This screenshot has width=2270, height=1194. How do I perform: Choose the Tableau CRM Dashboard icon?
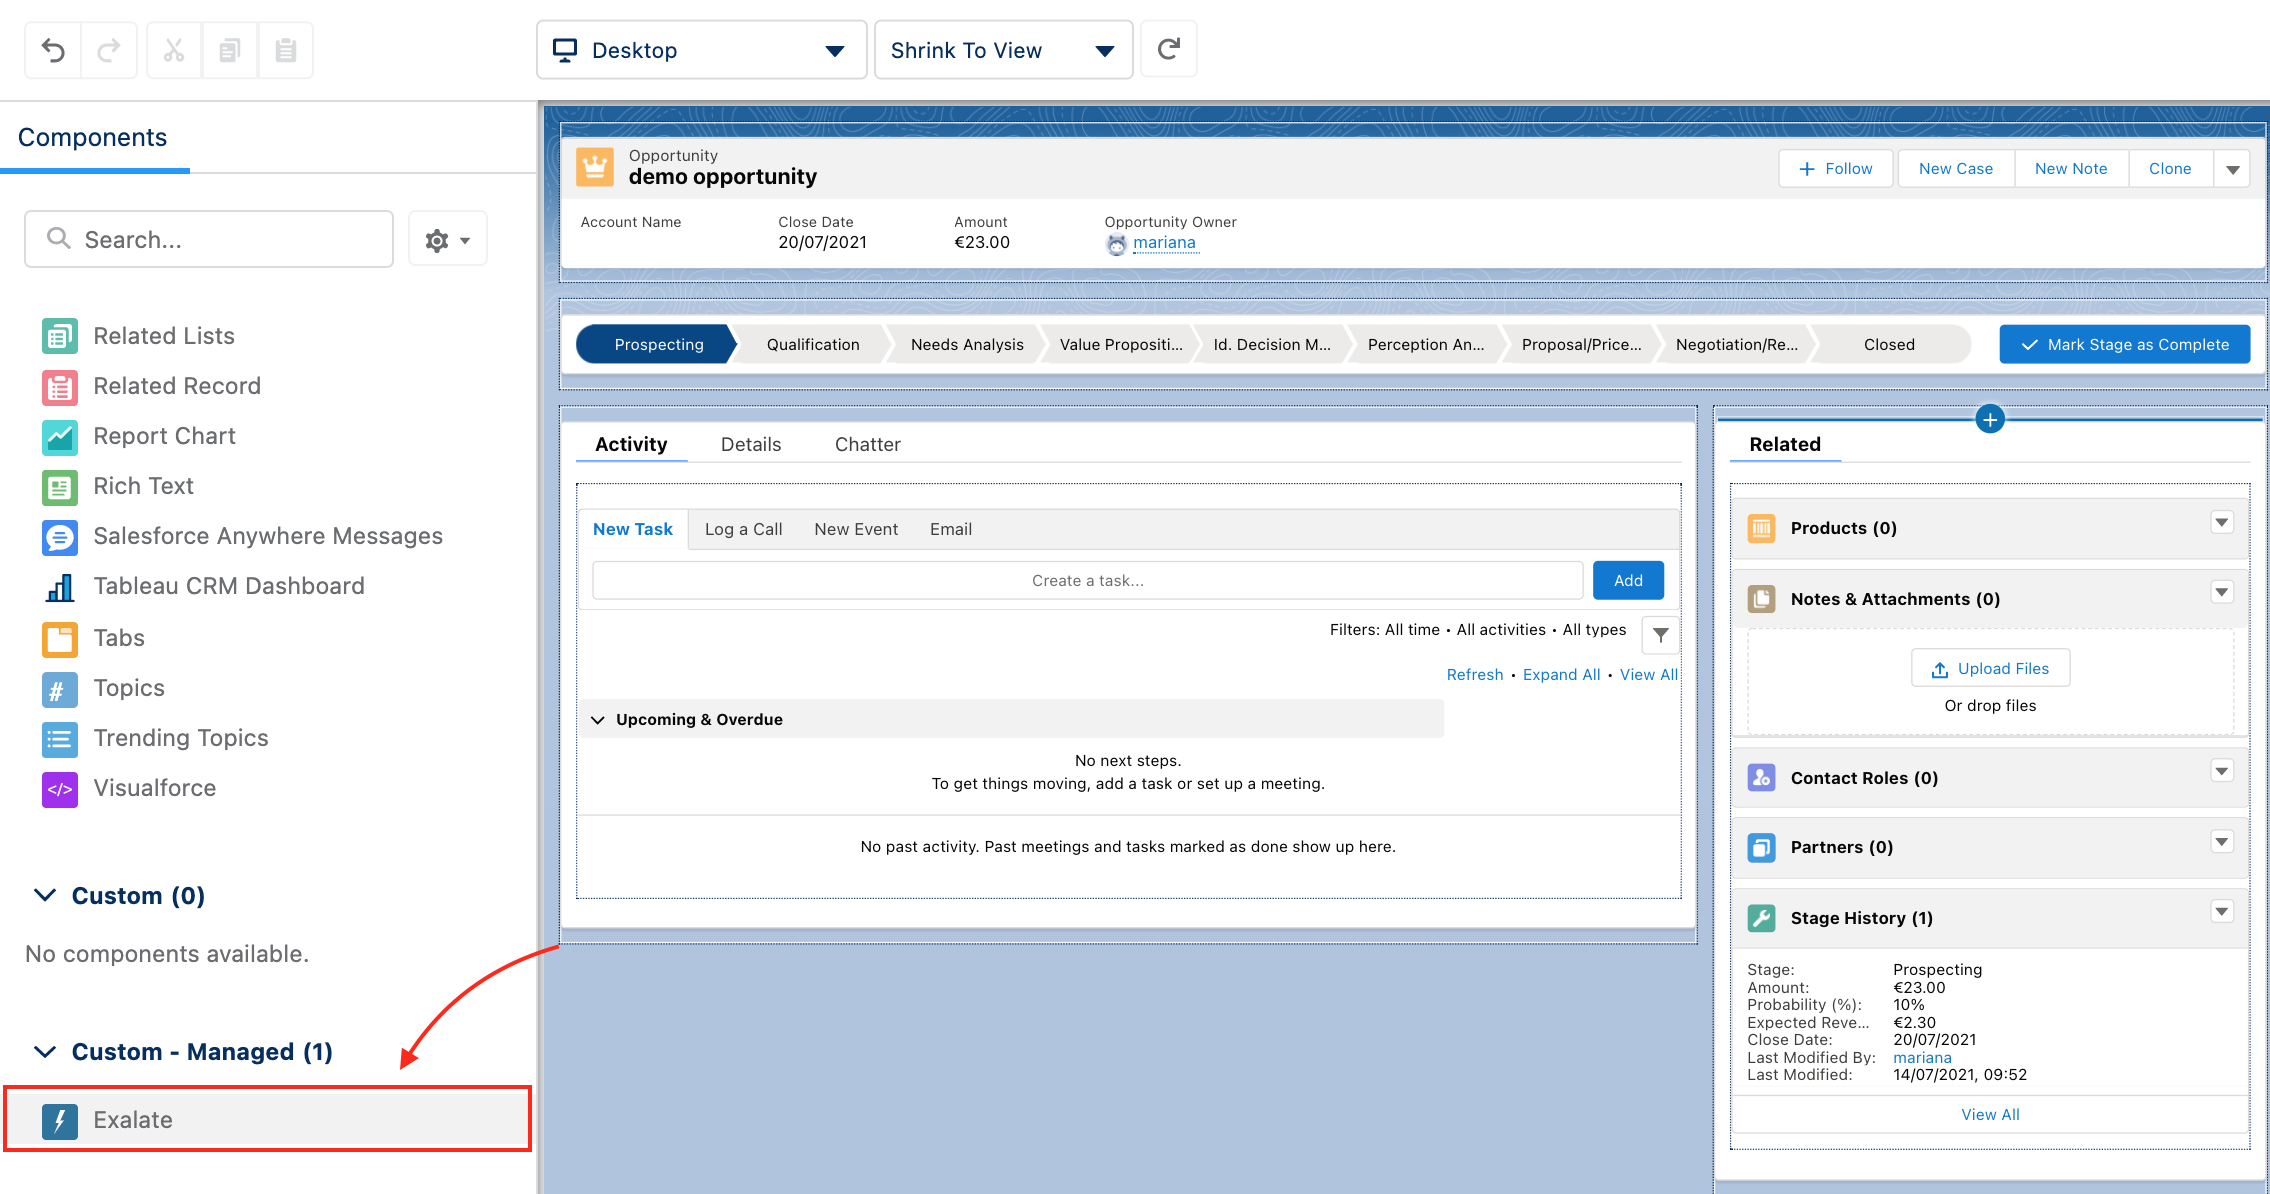point(60,587)
